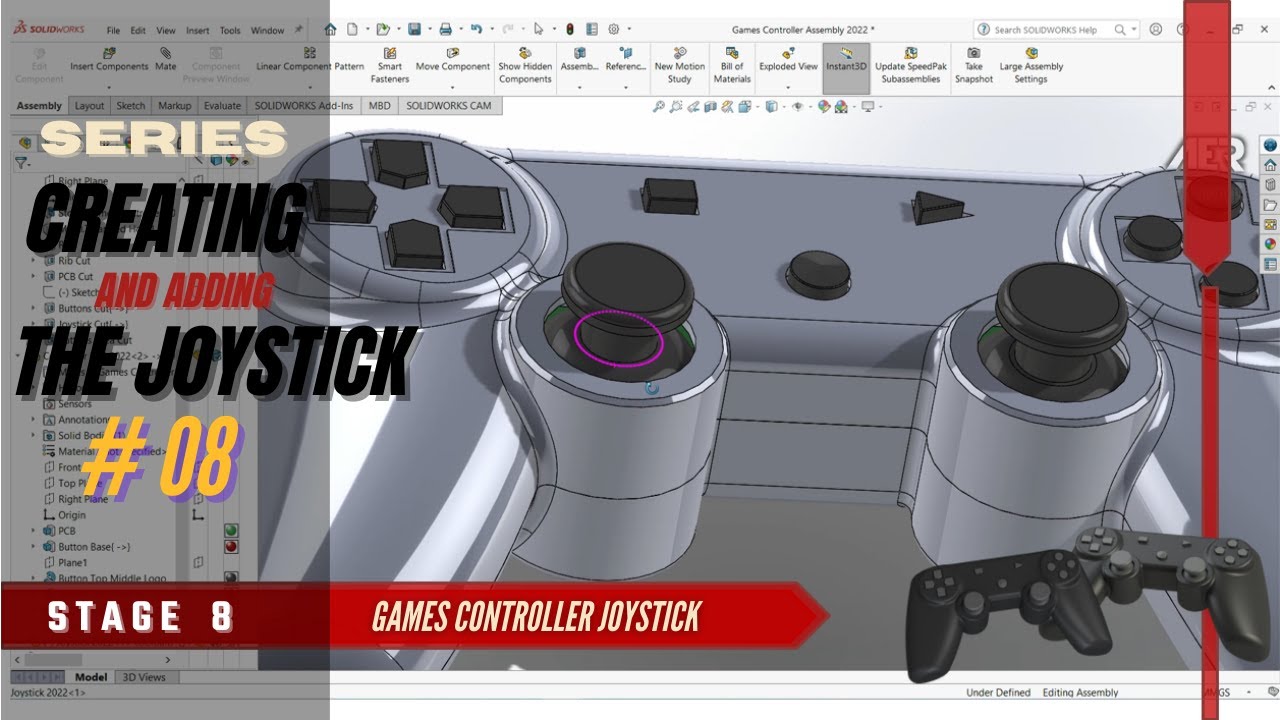Switch to the Evaluate tab
Viewport: 1280px width, 720px height.
tap(222, 106)
